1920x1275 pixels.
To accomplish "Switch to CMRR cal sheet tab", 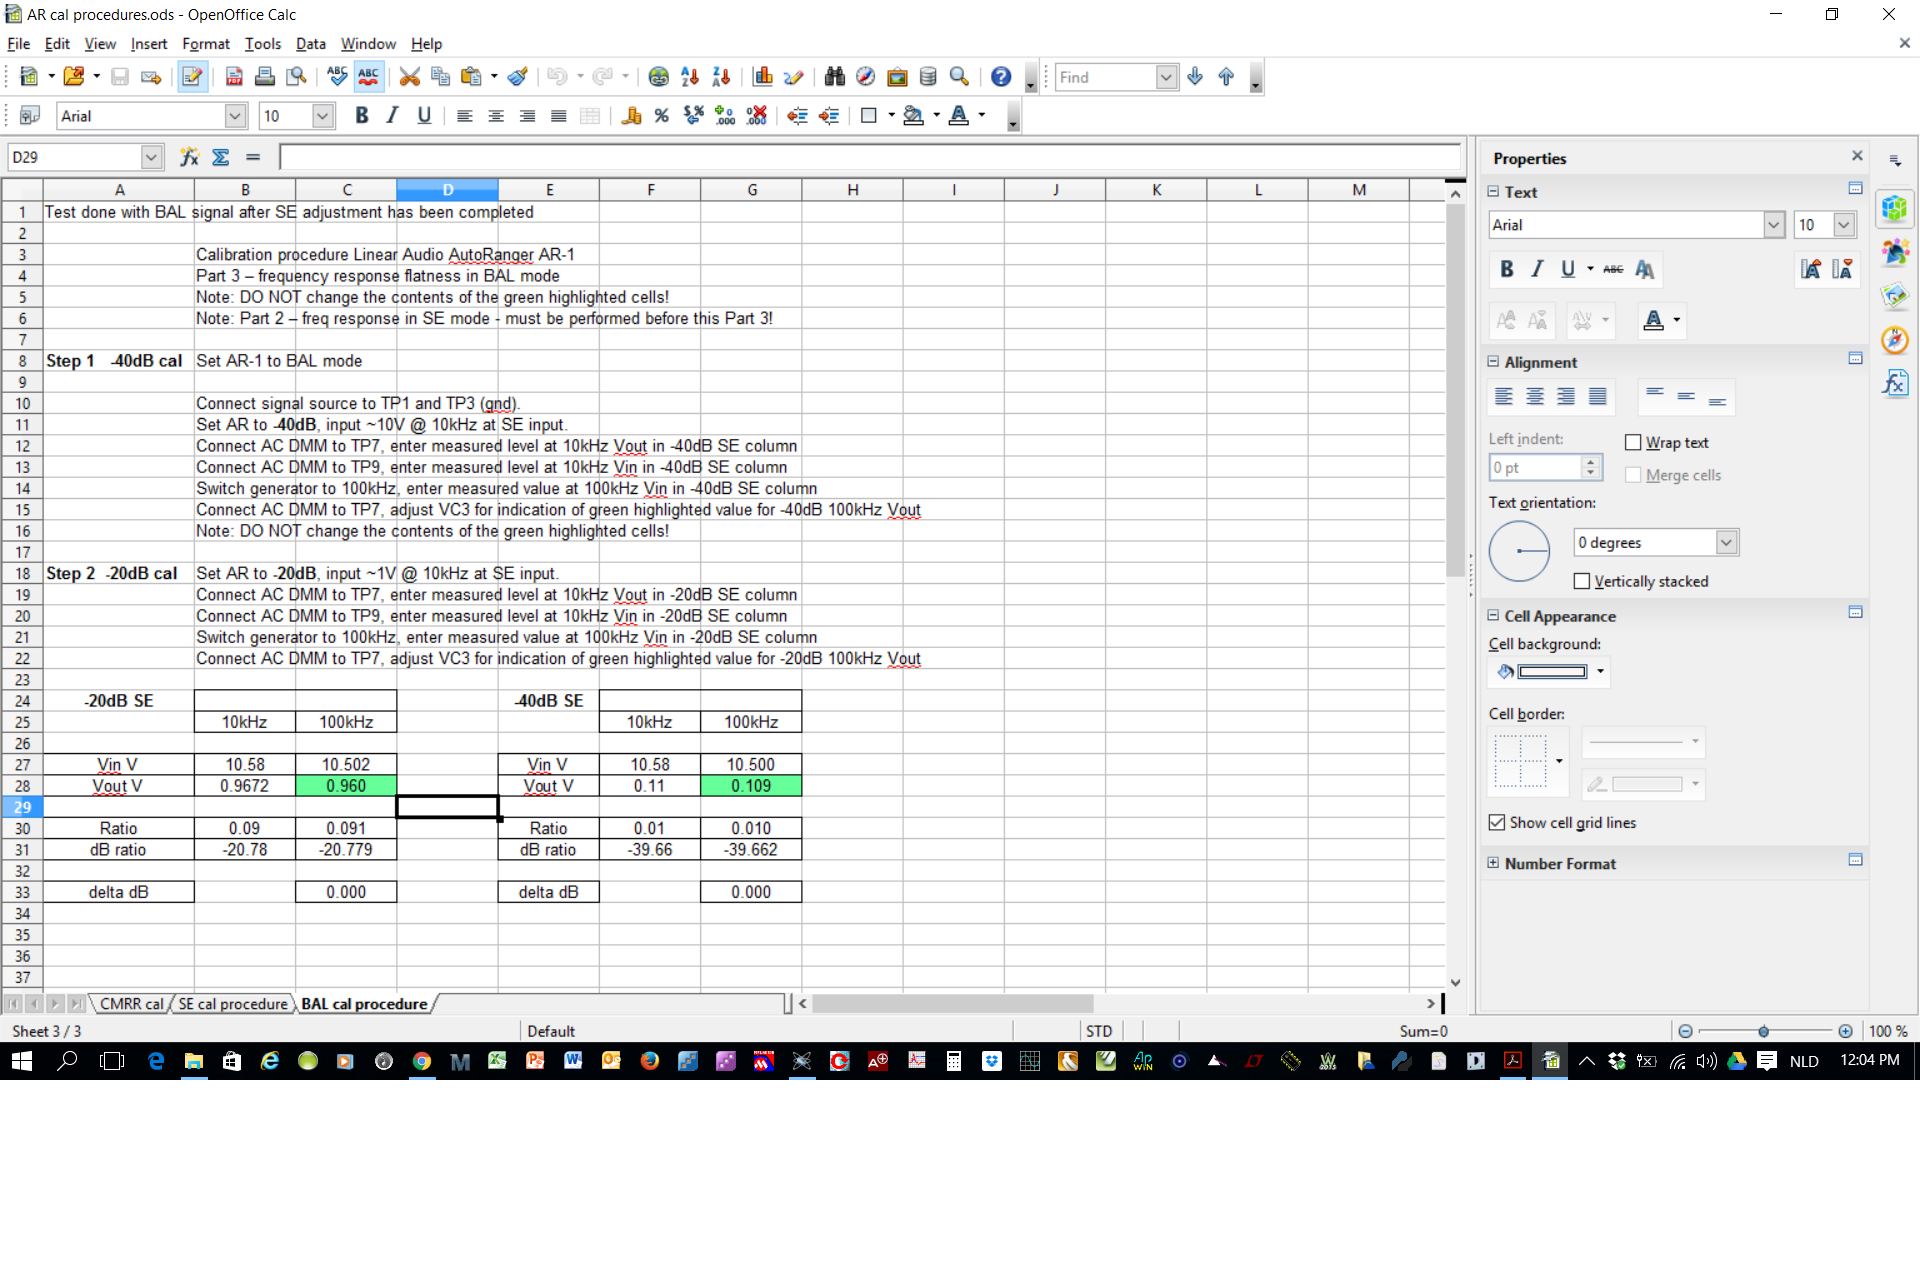I will 131,1003.
